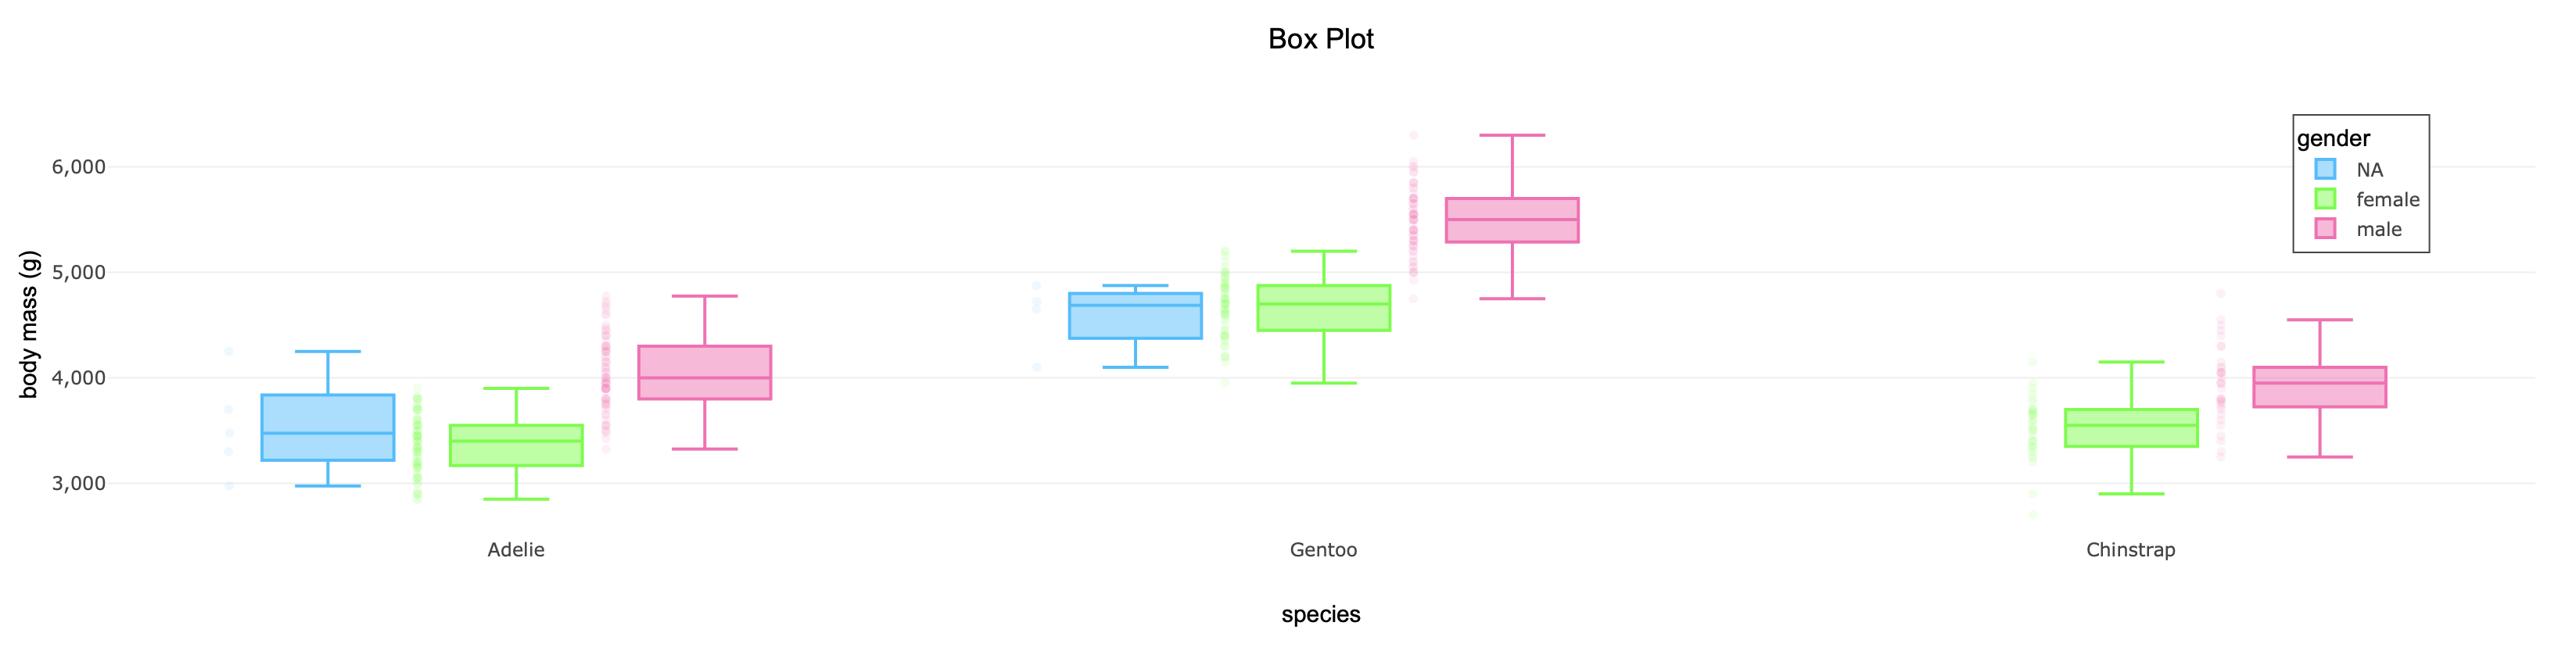Toggle the male legend entry
This screenshot has width=2576, height=658.
click(2378, 230)
